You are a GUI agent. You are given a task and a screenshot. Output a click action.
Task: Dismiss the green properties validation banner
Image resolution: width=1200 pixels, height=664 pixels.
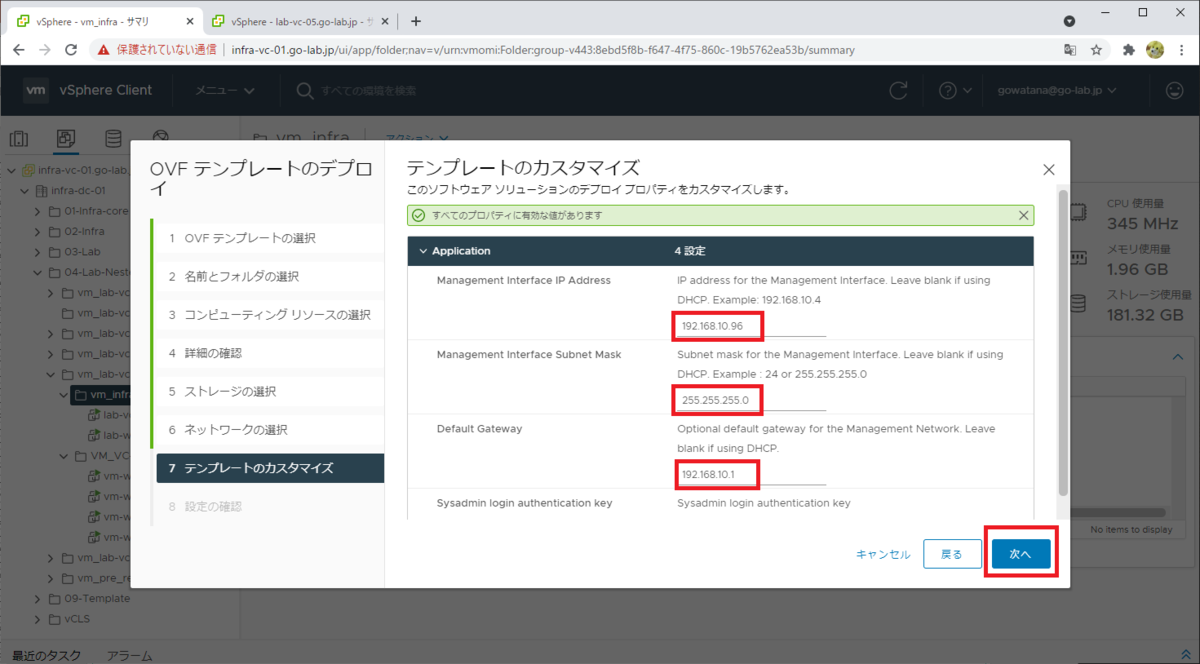click(x=1023, y=215)
